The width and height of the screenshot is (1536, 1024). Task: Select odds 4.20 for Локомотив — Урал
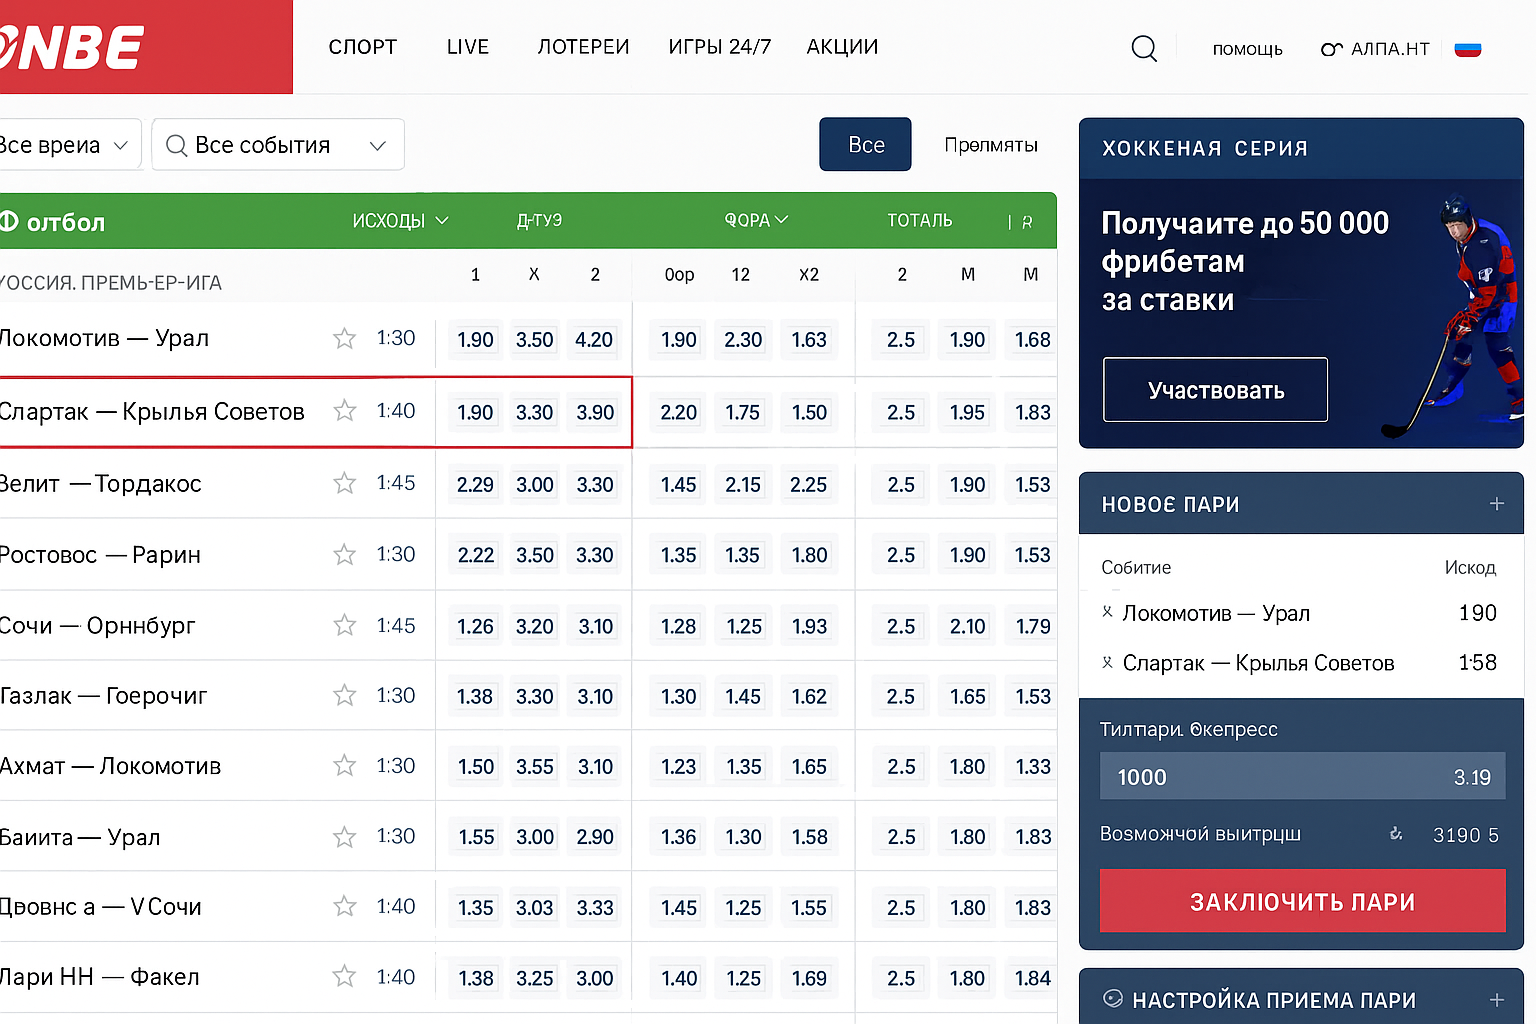coord(594,340)
